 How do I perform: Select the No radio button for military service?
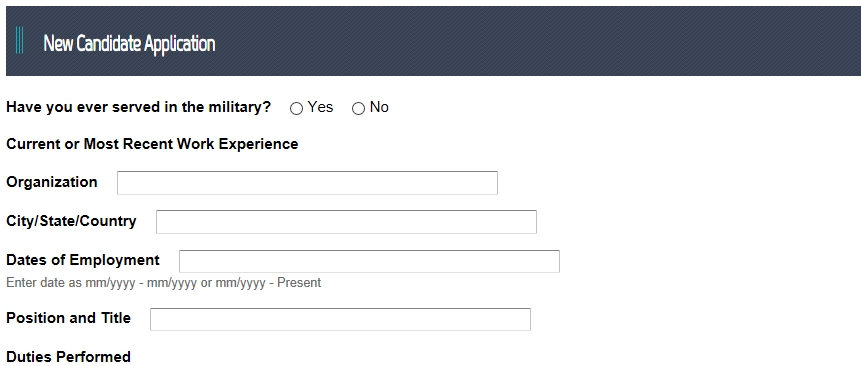[x=358, y=109]
